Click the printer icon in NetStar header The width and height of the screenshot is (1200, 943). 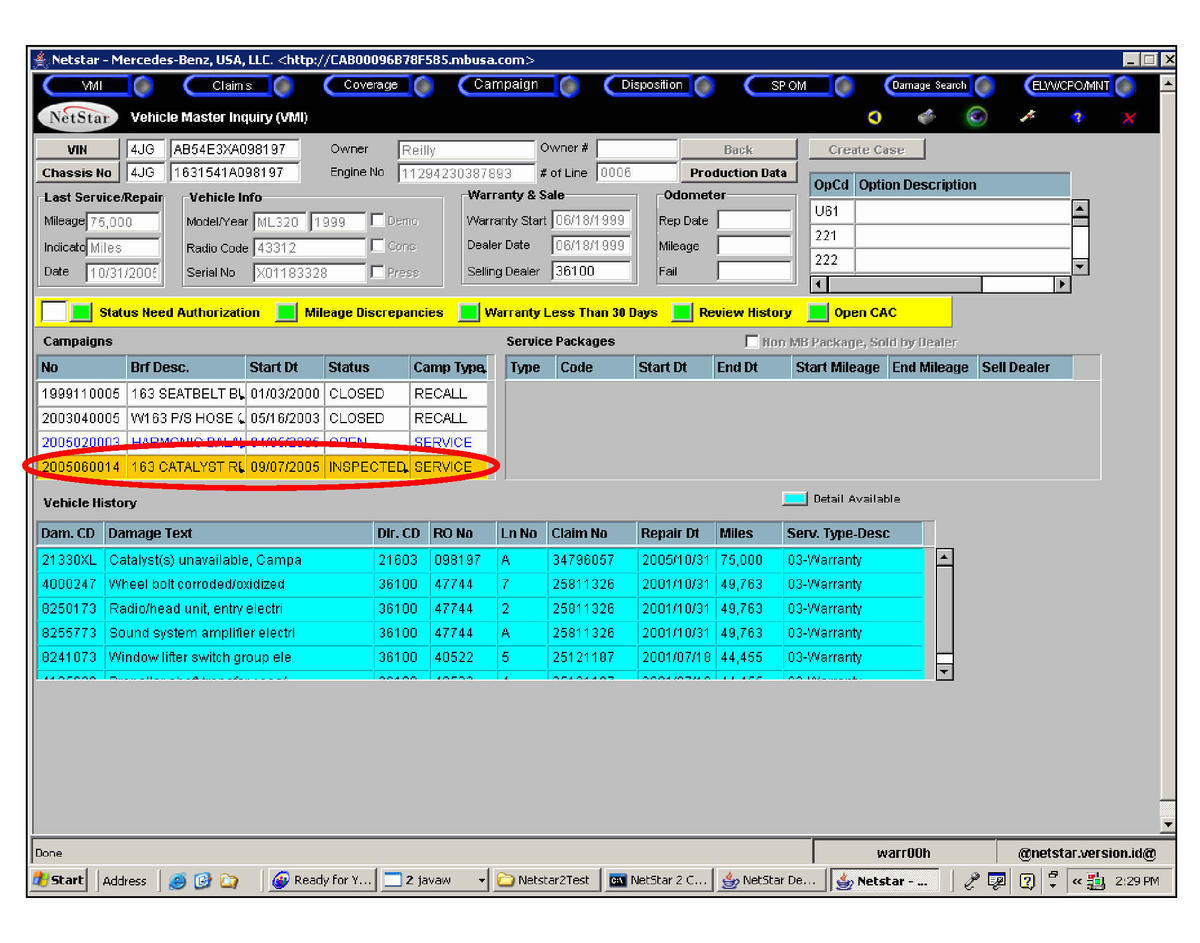[927, 117]
